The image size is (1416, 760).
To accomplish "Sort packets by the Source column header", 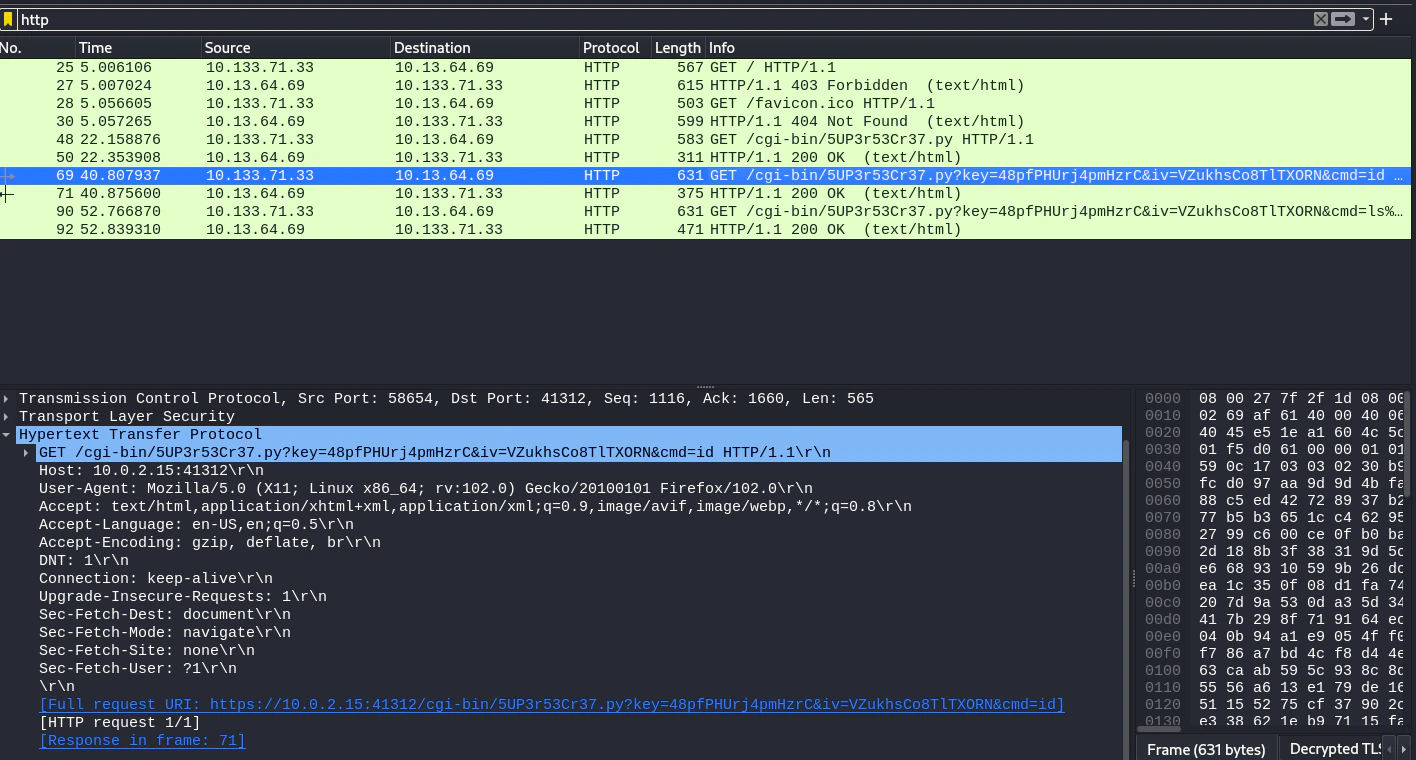I will click(x=296, y=48).
